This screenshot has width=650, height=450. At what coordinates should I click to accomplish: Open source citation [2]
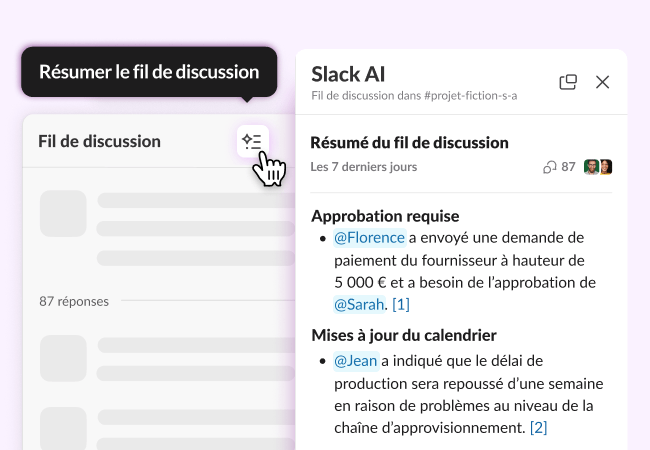[x=539, y=427]
